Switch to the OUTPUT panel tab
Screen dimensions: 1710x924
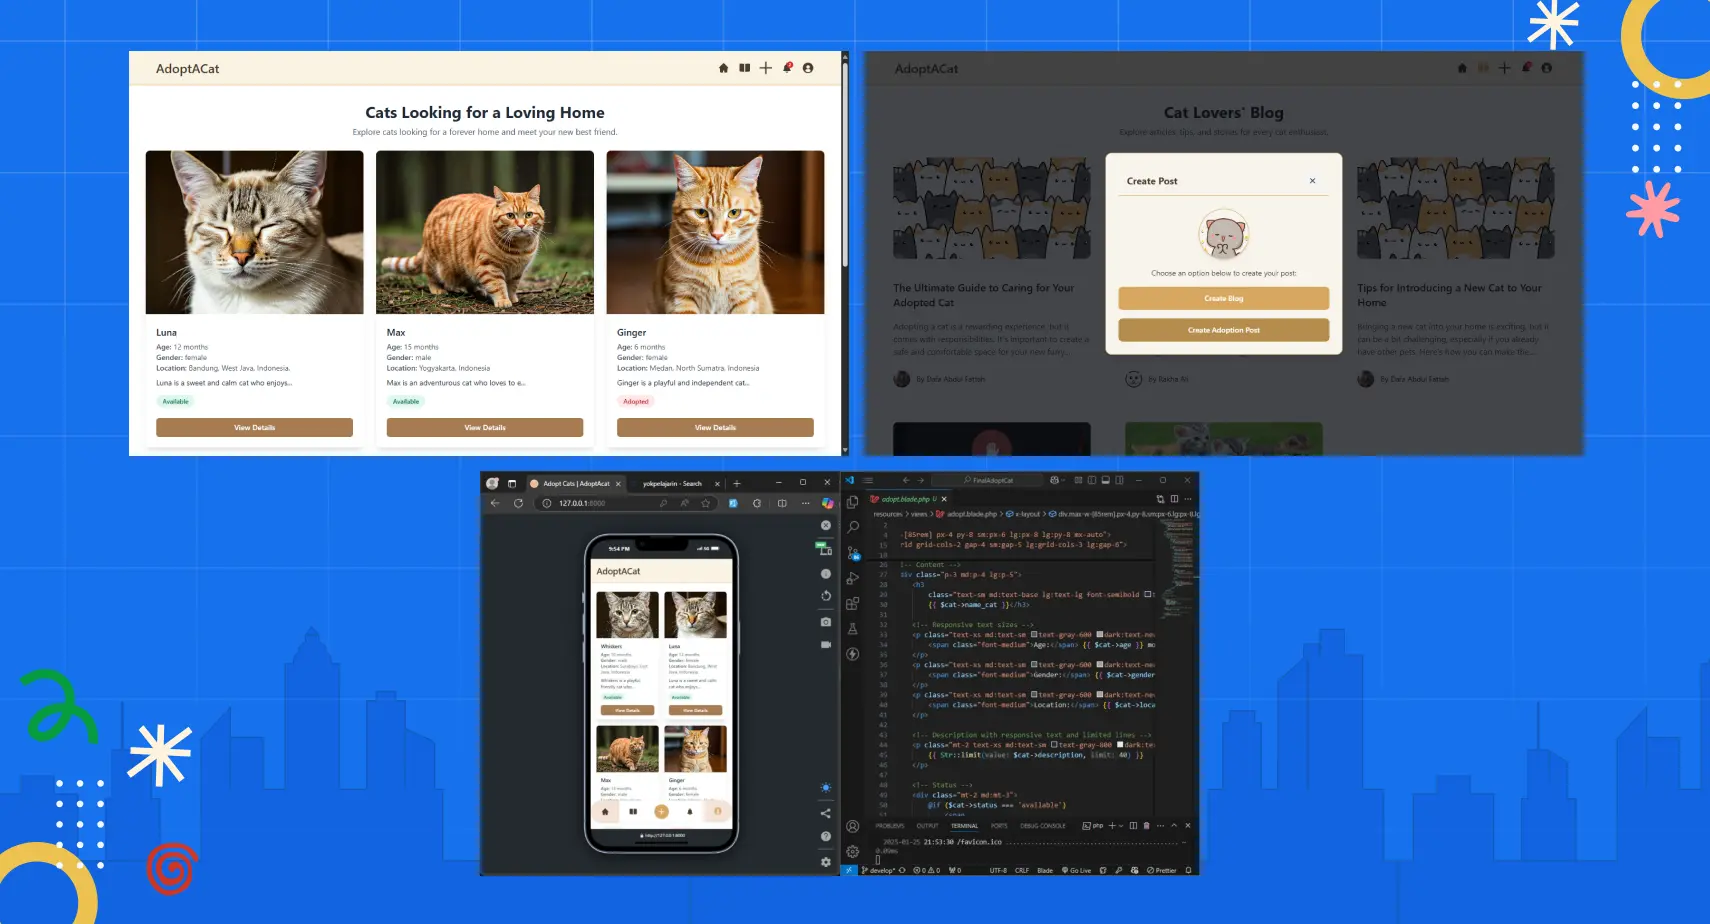pyautogui.click(x=928, y=826)
